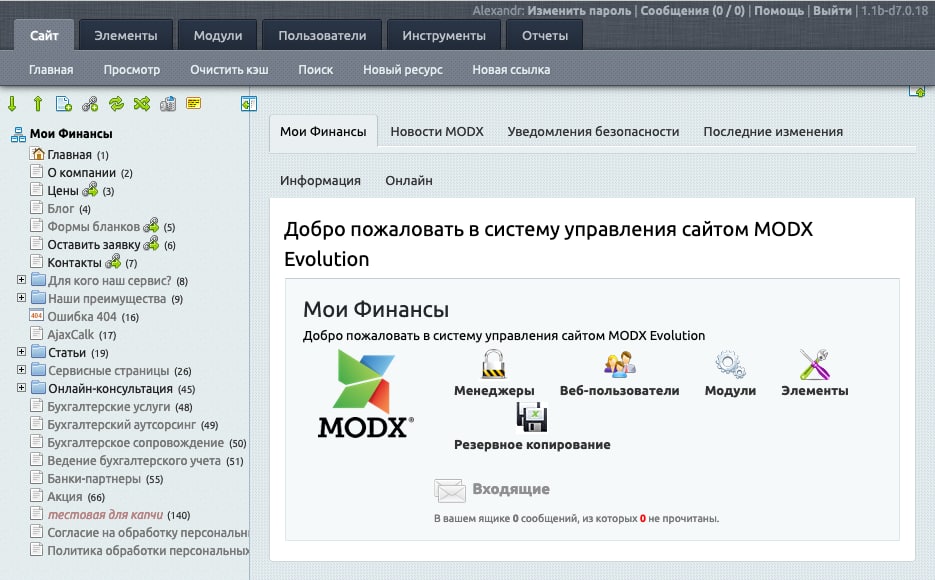The width and height of the screenshot is (935, 580).
Task: Open Резервное копирование via floppy icon
Action: pyautogui.click(x=532, y=417)
